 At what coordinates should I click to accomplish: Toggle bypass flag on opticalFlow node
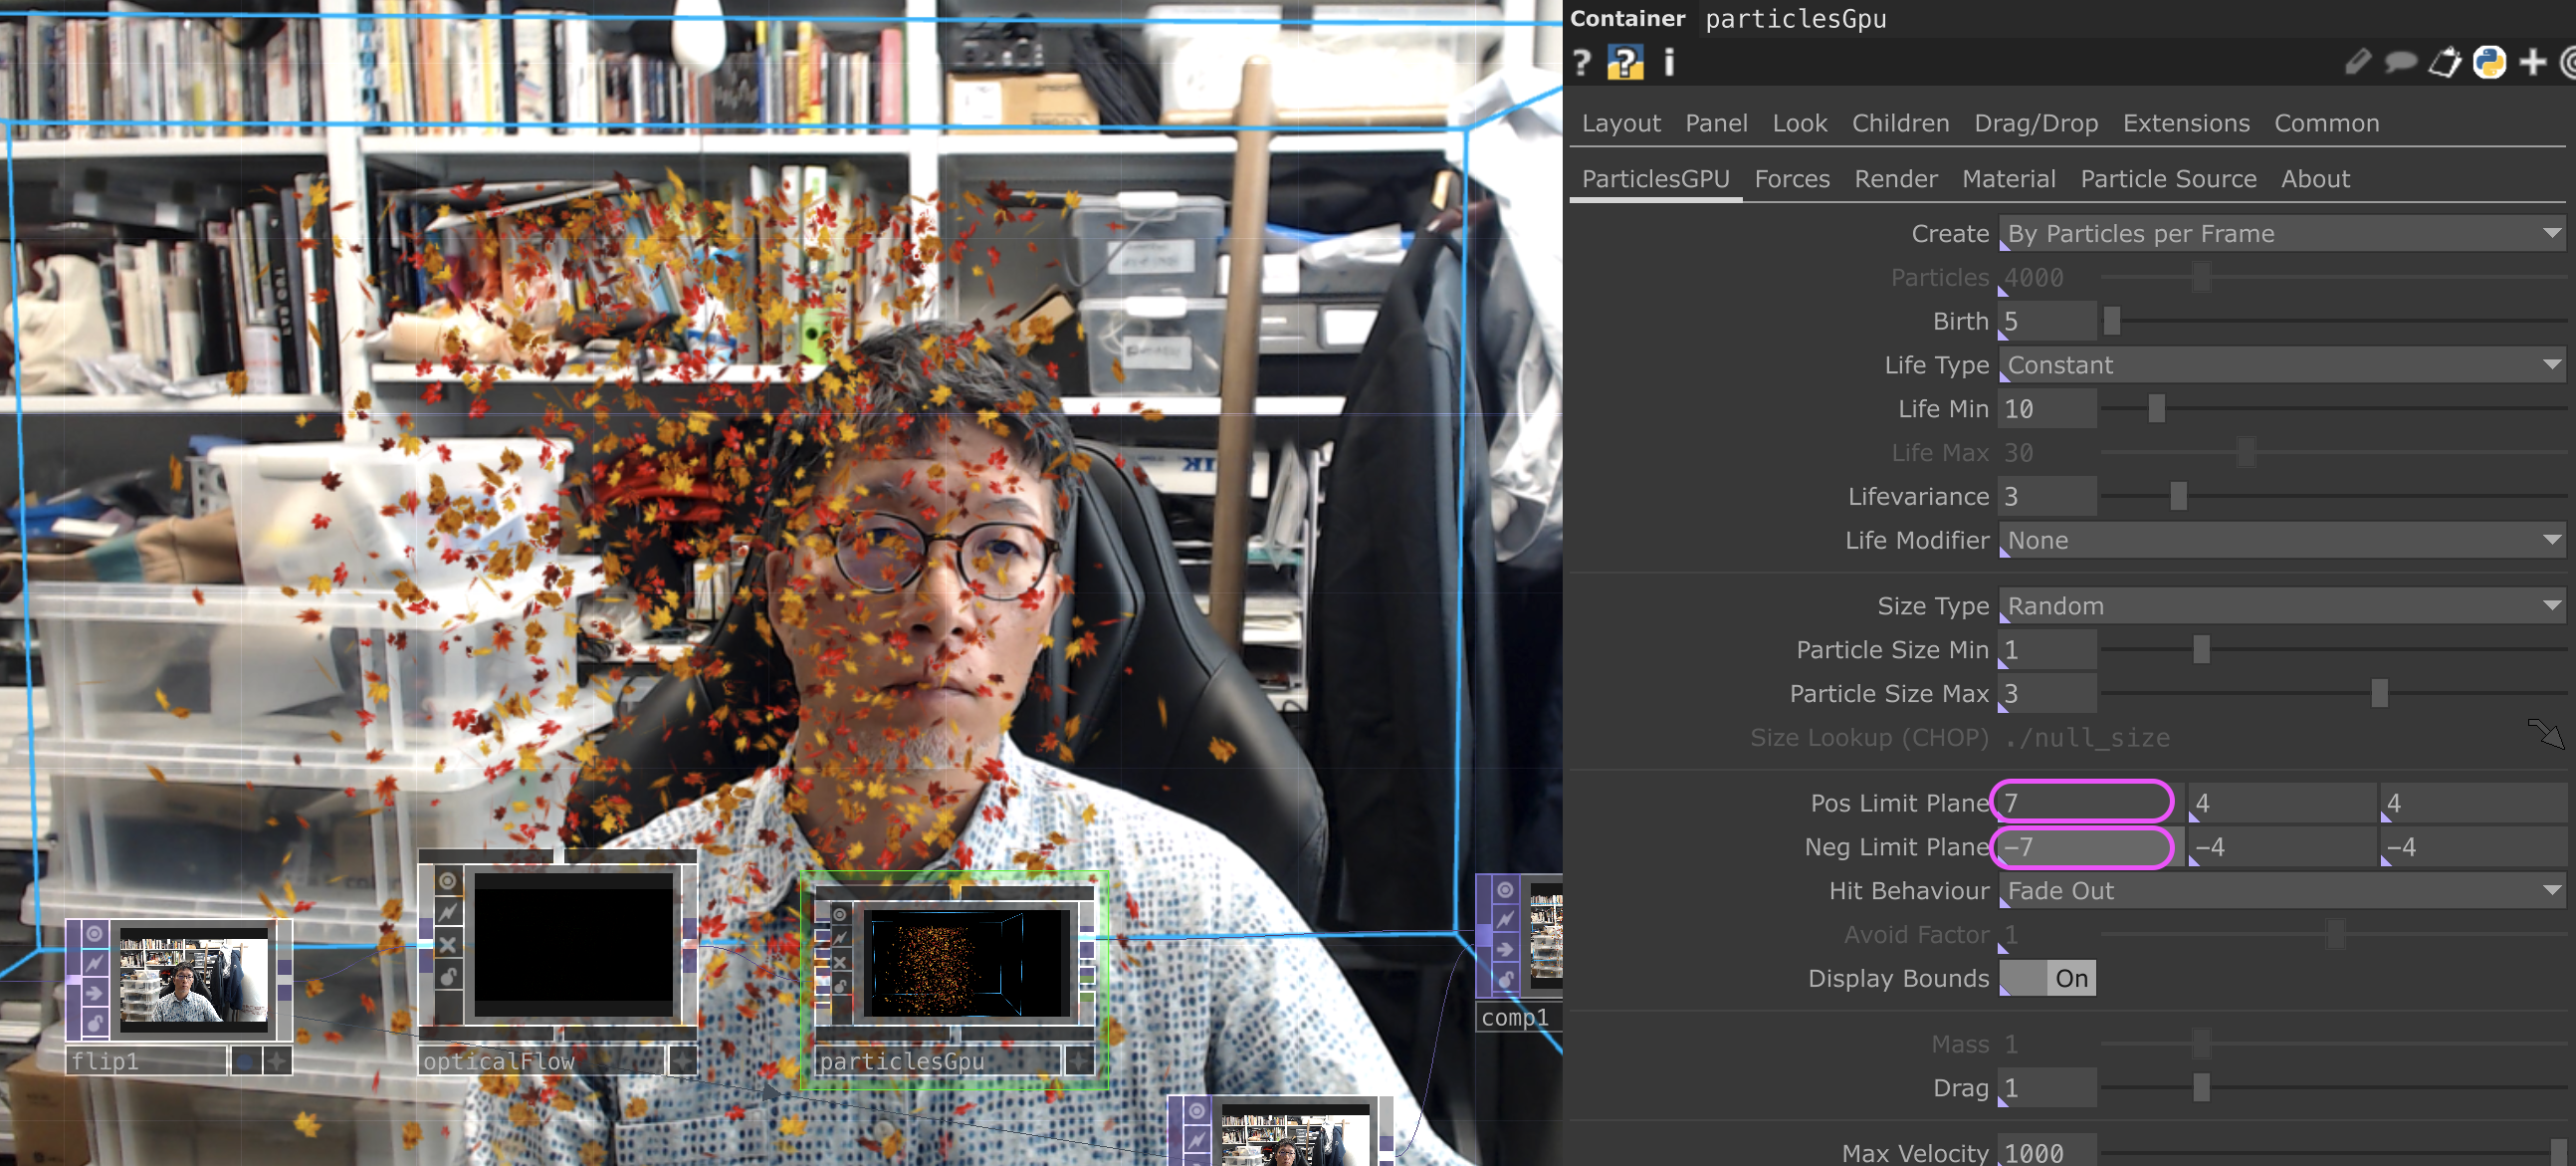[x=448, y=944]
